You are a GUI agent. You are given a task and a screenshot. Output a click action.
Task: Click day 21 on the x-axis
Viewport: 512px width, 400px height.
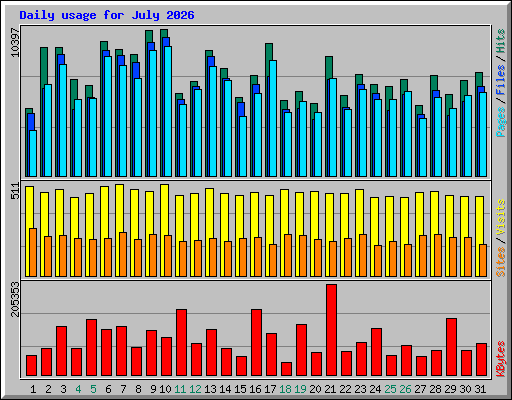tap(330, 389)
